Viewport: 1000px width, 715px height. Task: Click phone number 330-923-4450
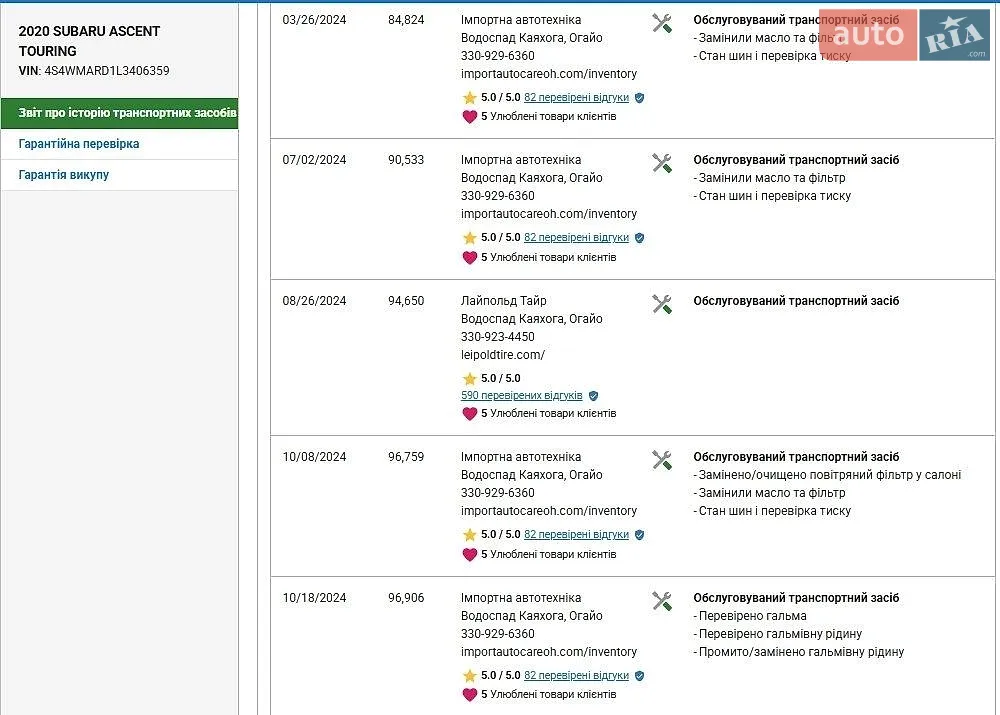[498, 337]
